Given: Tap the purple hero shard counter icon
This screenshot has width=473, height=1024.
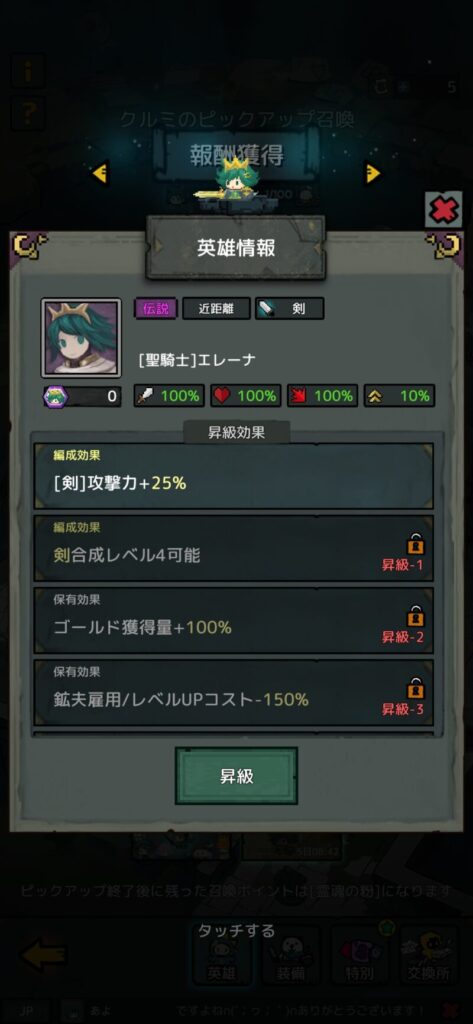Looking at the screenshot, I should coord(56,396).
